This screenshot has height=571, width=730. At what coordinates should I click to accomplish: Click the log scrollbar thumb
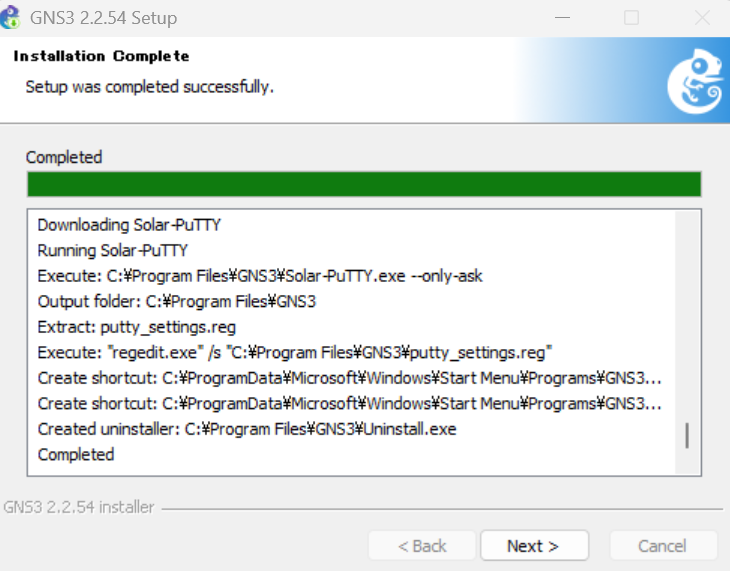point(686,436)
